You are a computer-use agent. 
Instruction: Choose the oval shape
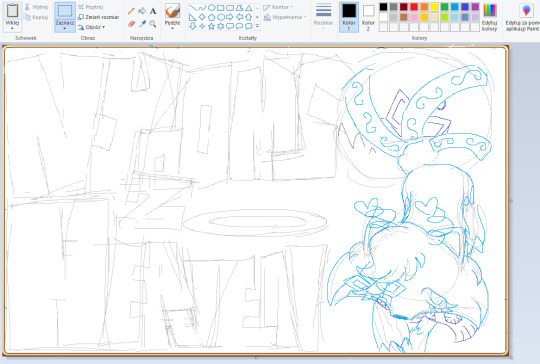coord(211,8)
